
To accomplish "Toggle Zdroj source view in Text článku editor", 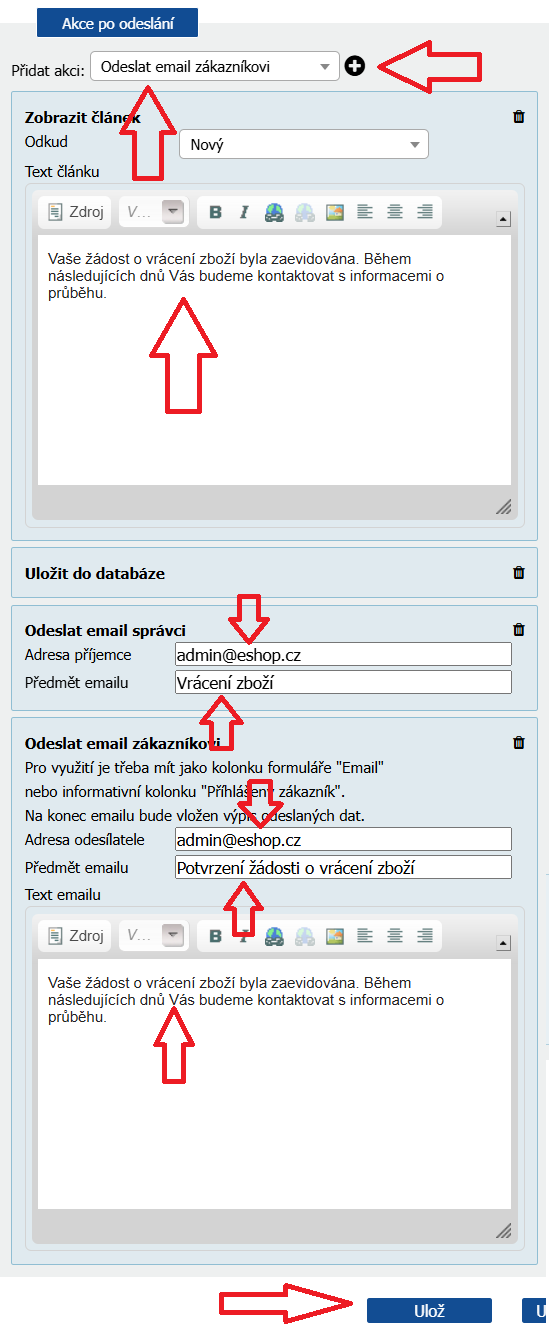I will pos(75,212).
